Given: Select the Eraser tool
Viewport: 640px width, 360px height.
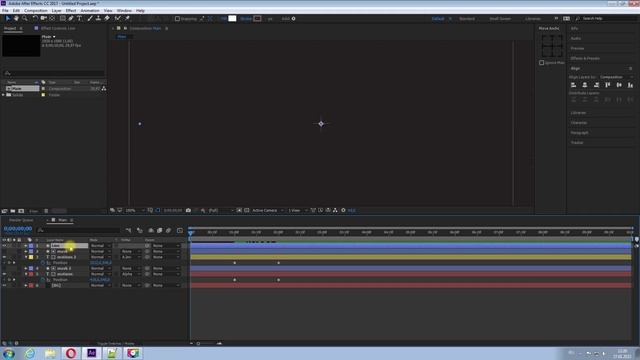Looking at the screenshot, I should (107, 18).
